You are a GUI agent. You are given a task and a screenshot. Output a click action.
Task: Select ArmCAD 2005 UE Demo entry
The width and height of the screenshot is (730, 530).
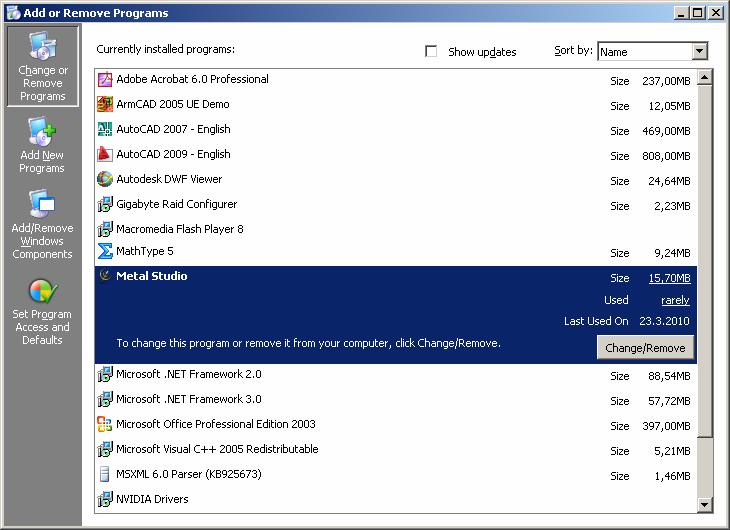[x=396, y=104]
